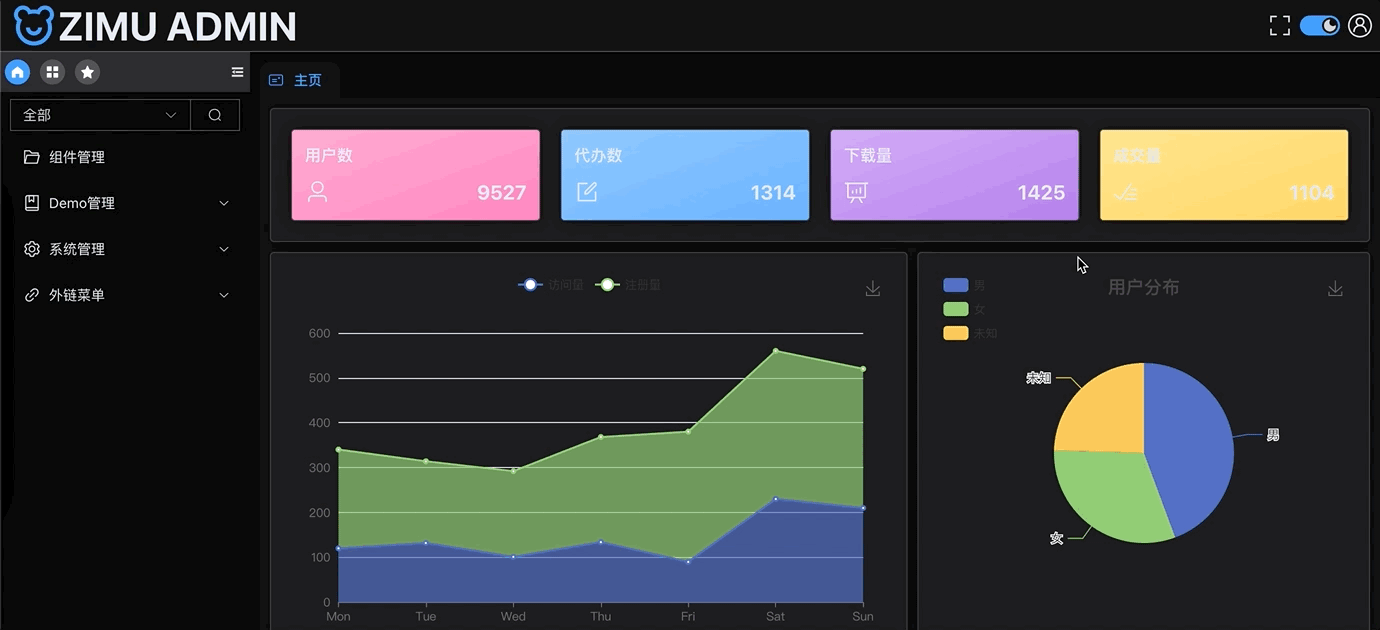Image resolution: width=1380 pixels, height=630 pixels.
Task: Toggle the 访问量 series legend
Action: pyautogui.click(x=550, y=285)
